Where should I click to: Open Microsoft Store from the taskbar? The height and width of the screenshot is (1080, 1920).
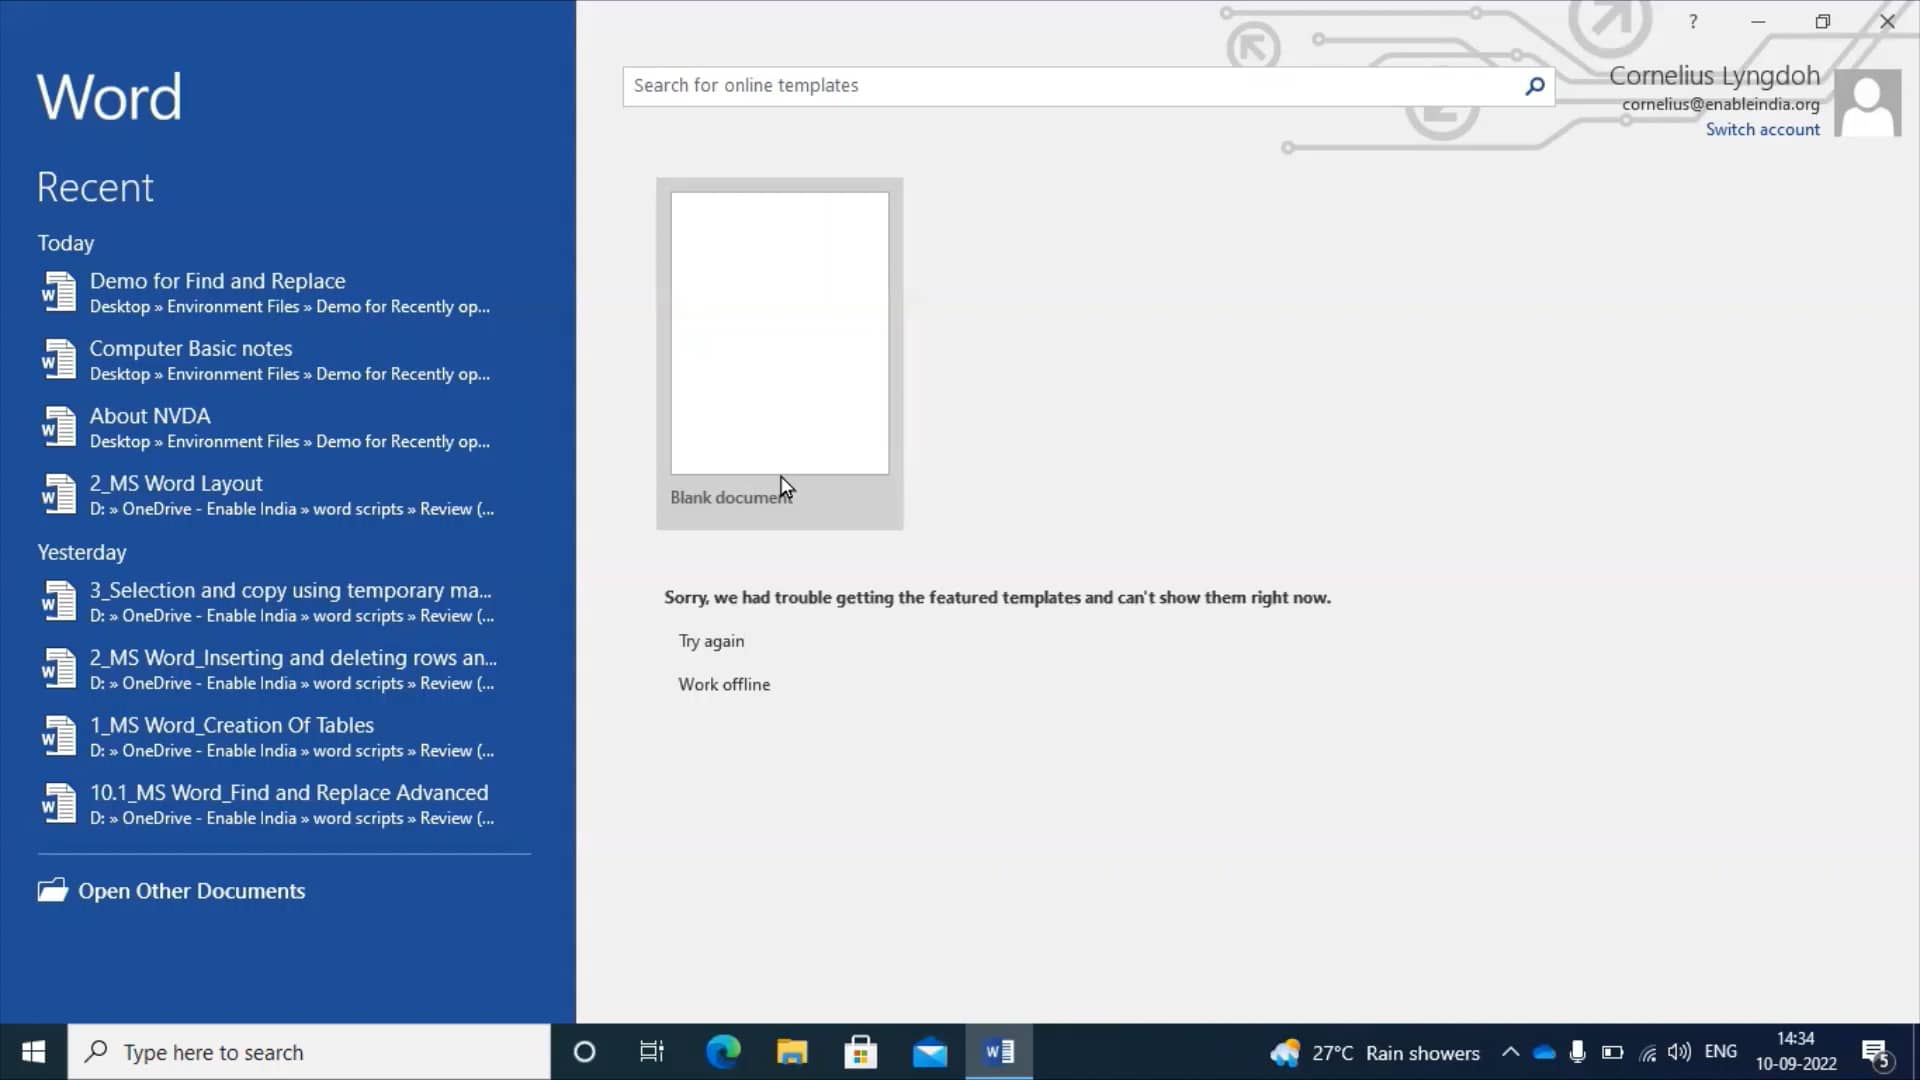click(x=860, y=1052)
